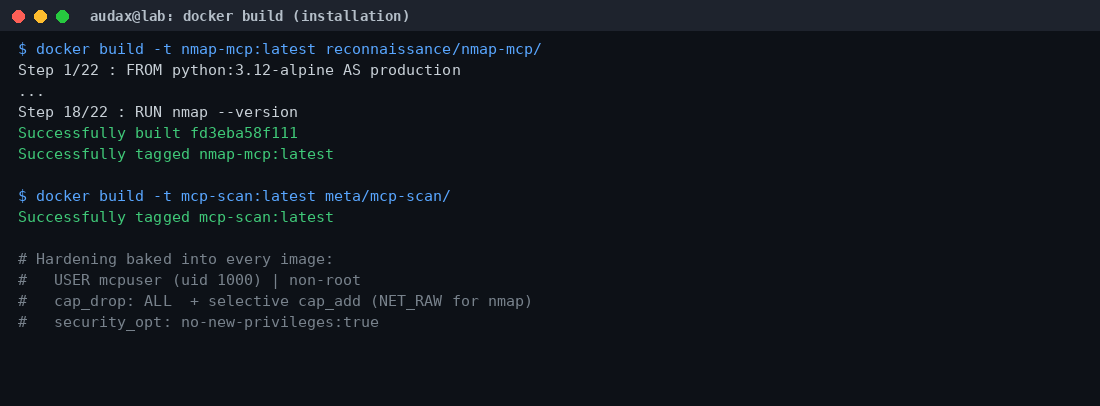1100x406 pixels.
Task: Click the 'reconnaissance/nmap-mcp/' path text
Action: (x=434, y=49)
